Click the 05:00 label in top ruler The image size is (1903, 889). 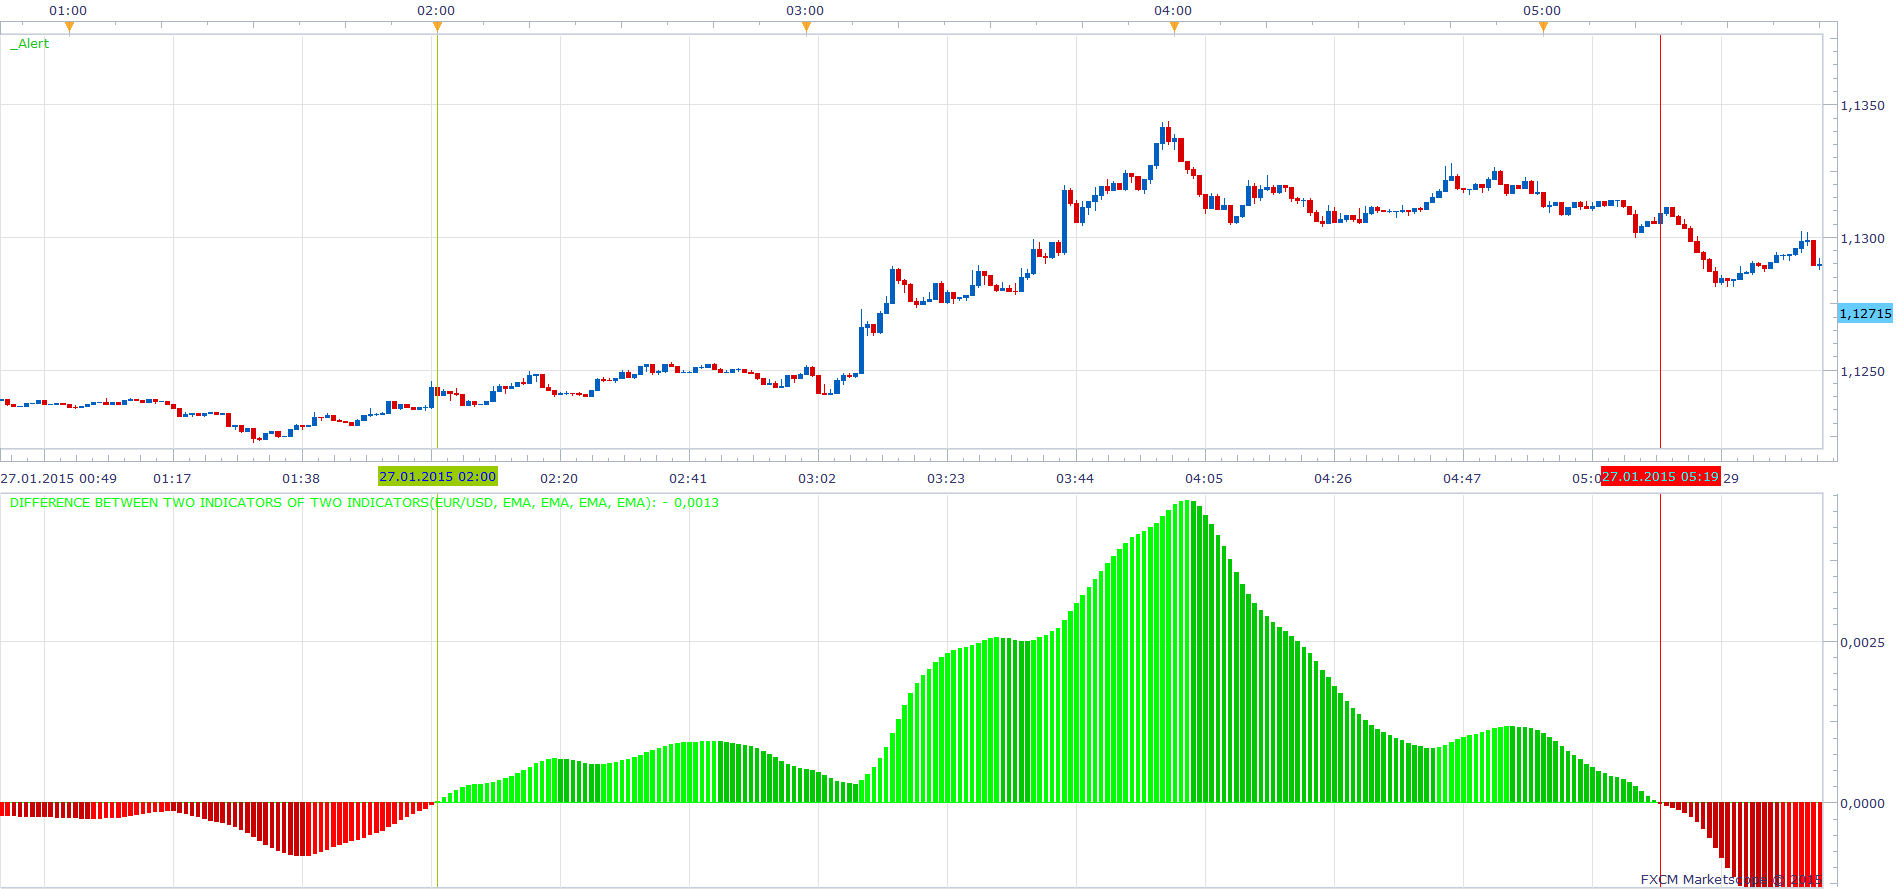pos(1542,10)
